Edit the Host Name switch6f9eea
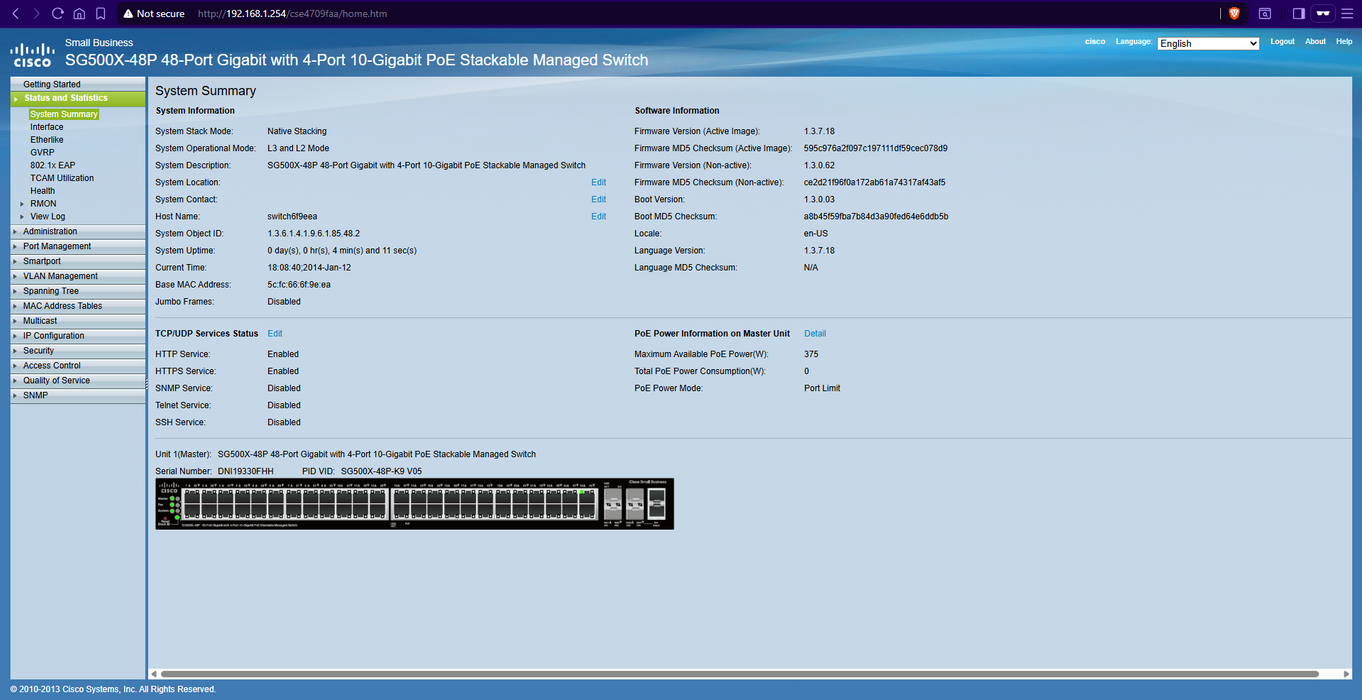 [598, 217]
